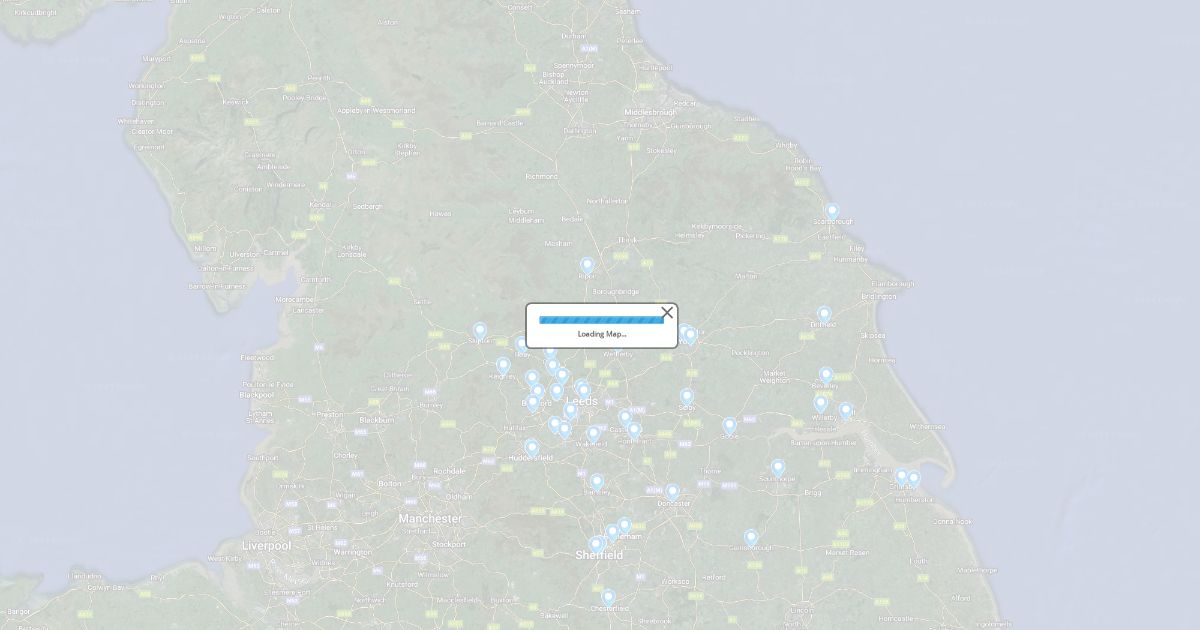Open the Willerby map marker

821,404
